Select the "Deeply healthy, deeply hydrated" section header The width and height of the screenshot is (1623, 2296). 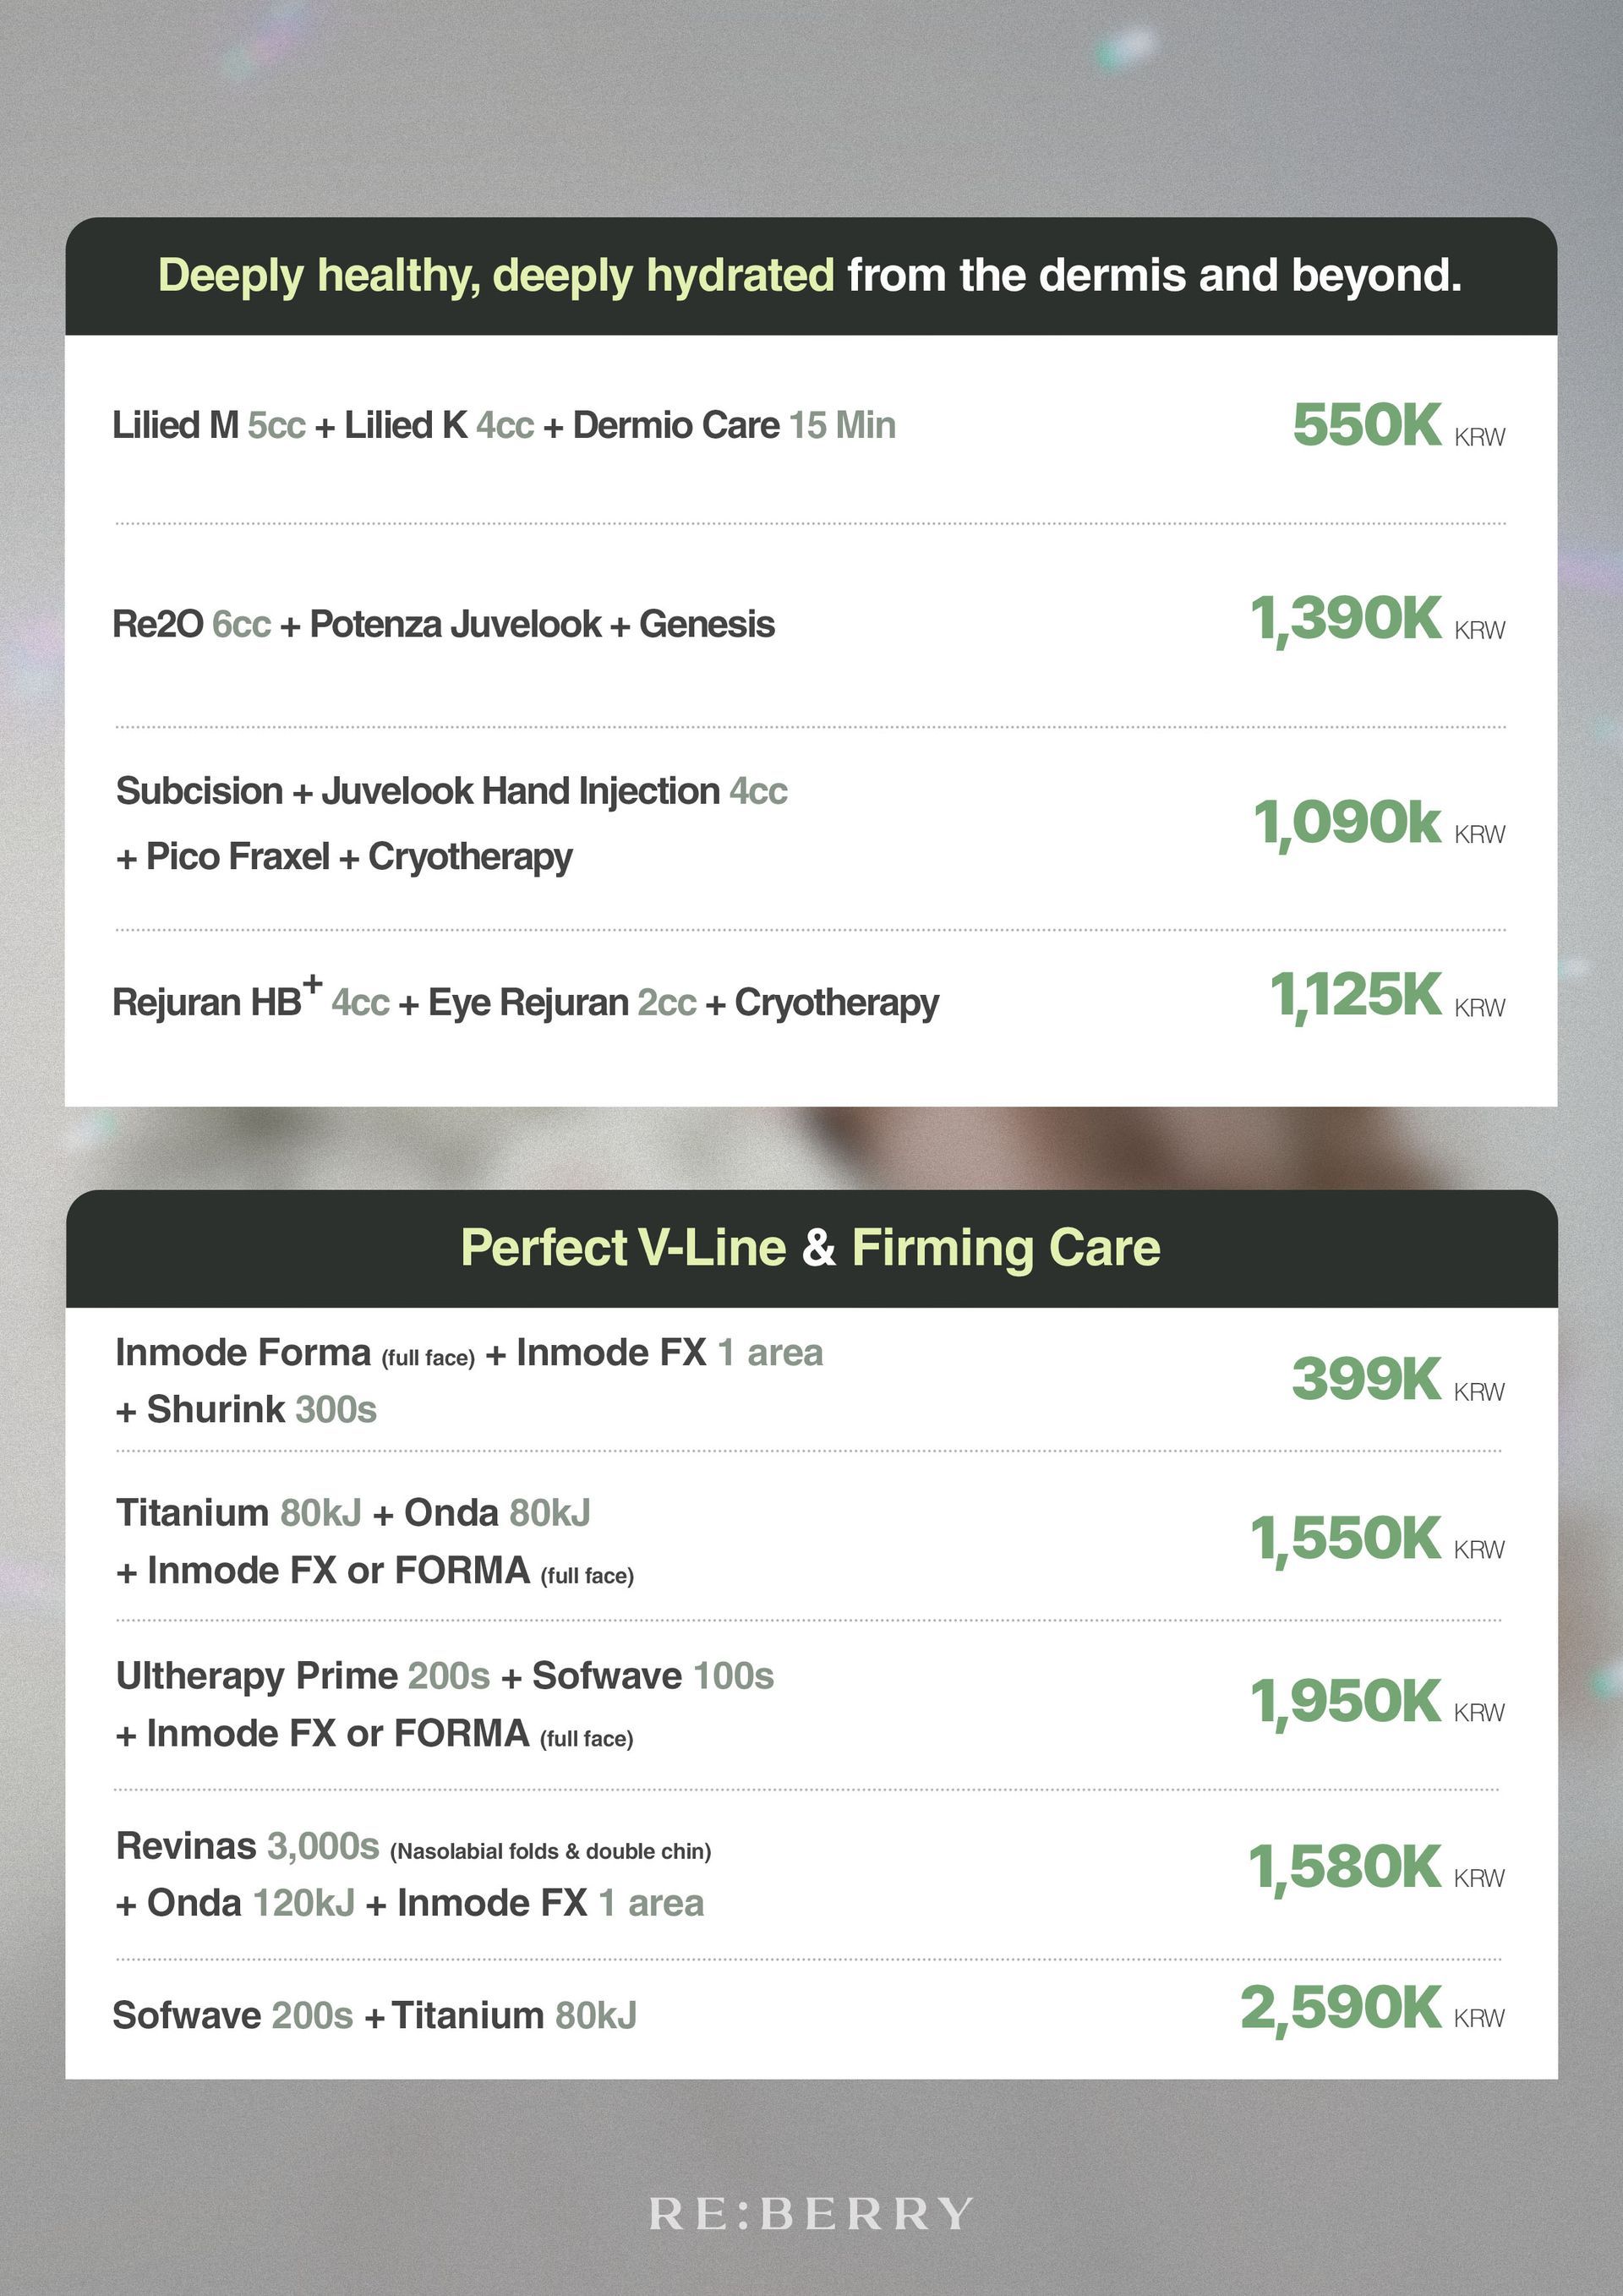tap(810, 276)
